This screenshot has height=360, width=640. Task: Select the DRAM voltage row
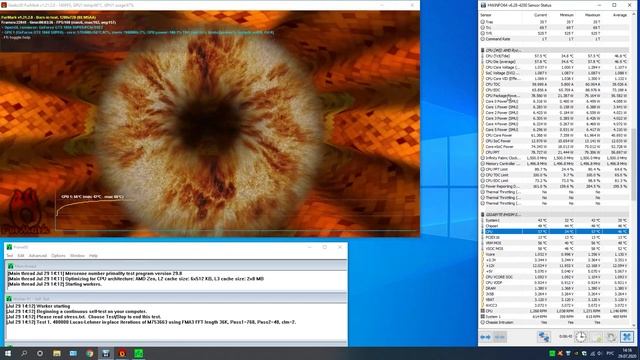click(x=555, y=288)
